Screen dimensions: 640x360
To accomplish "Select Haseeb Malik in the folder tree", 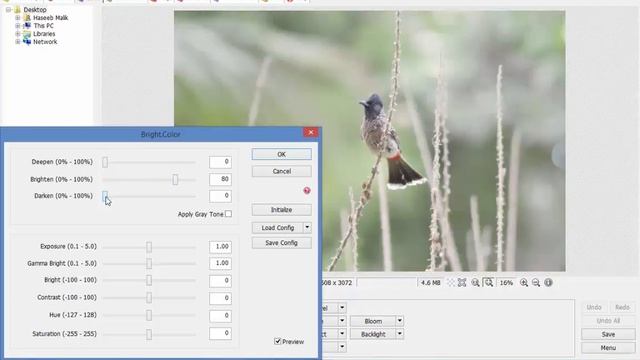I will tap(51, 18).
